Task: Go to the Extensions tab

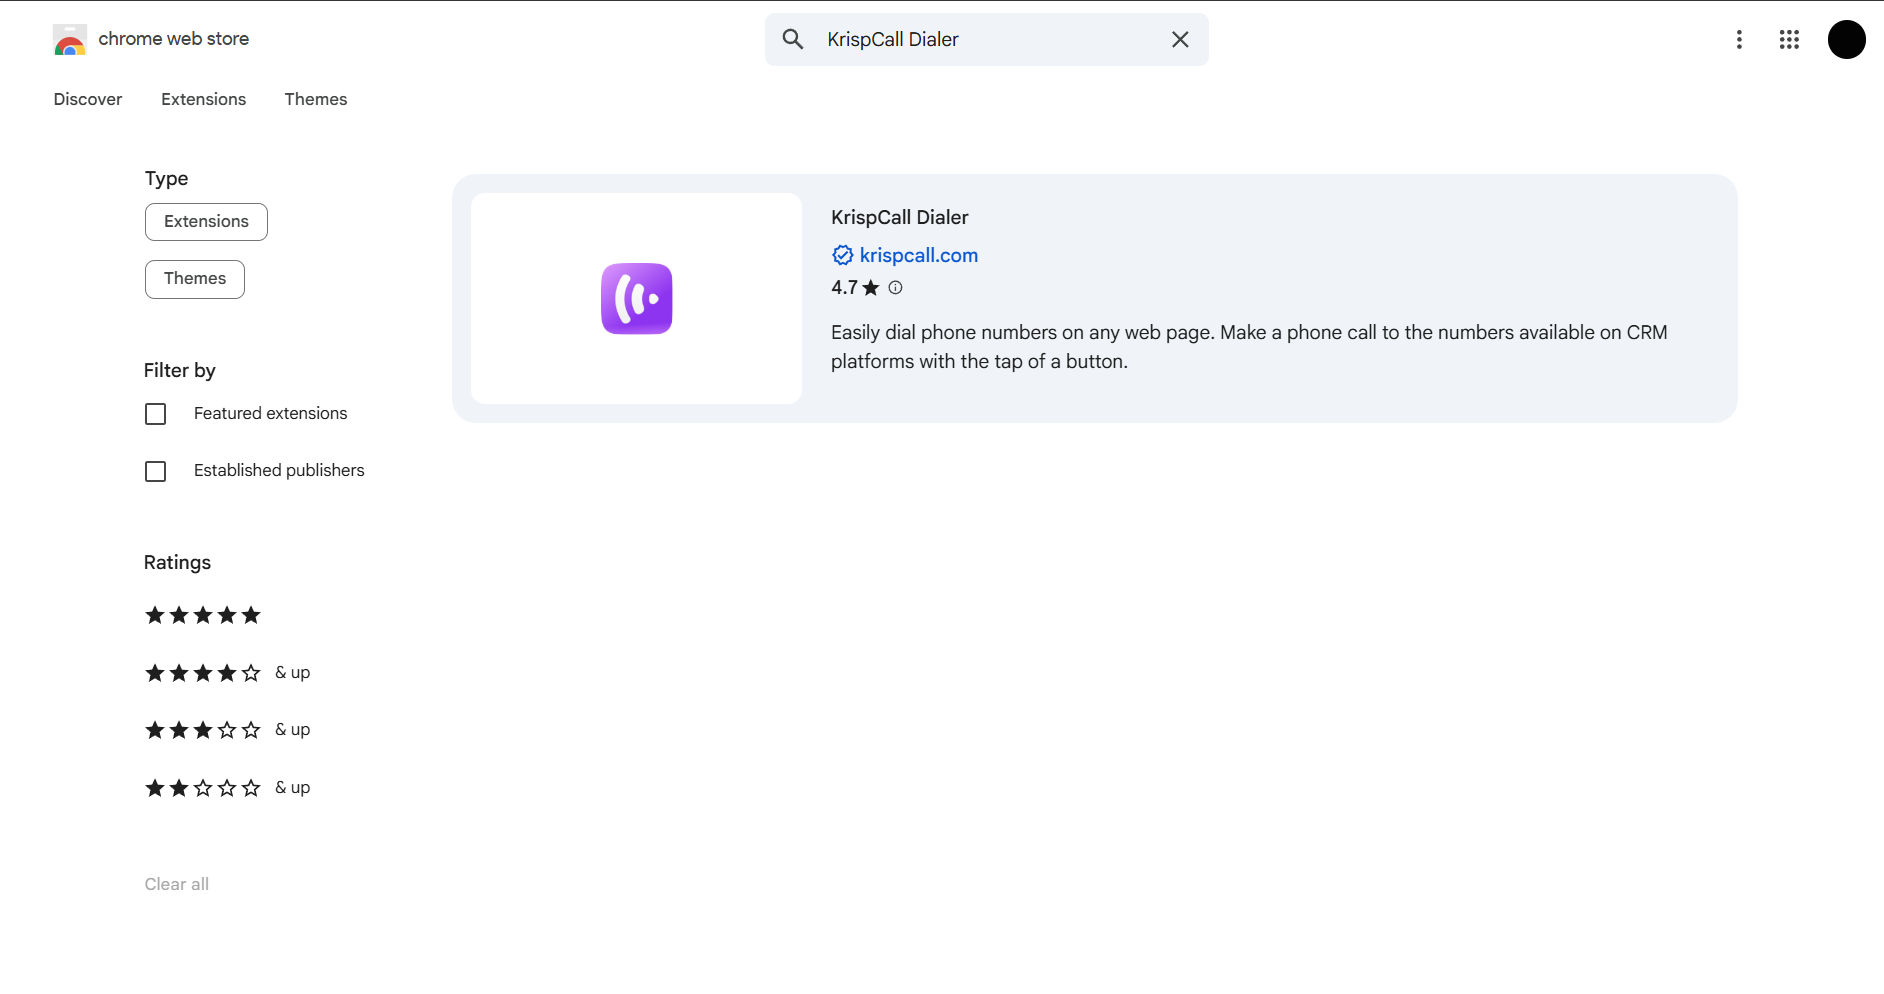Action: point(204,99)
